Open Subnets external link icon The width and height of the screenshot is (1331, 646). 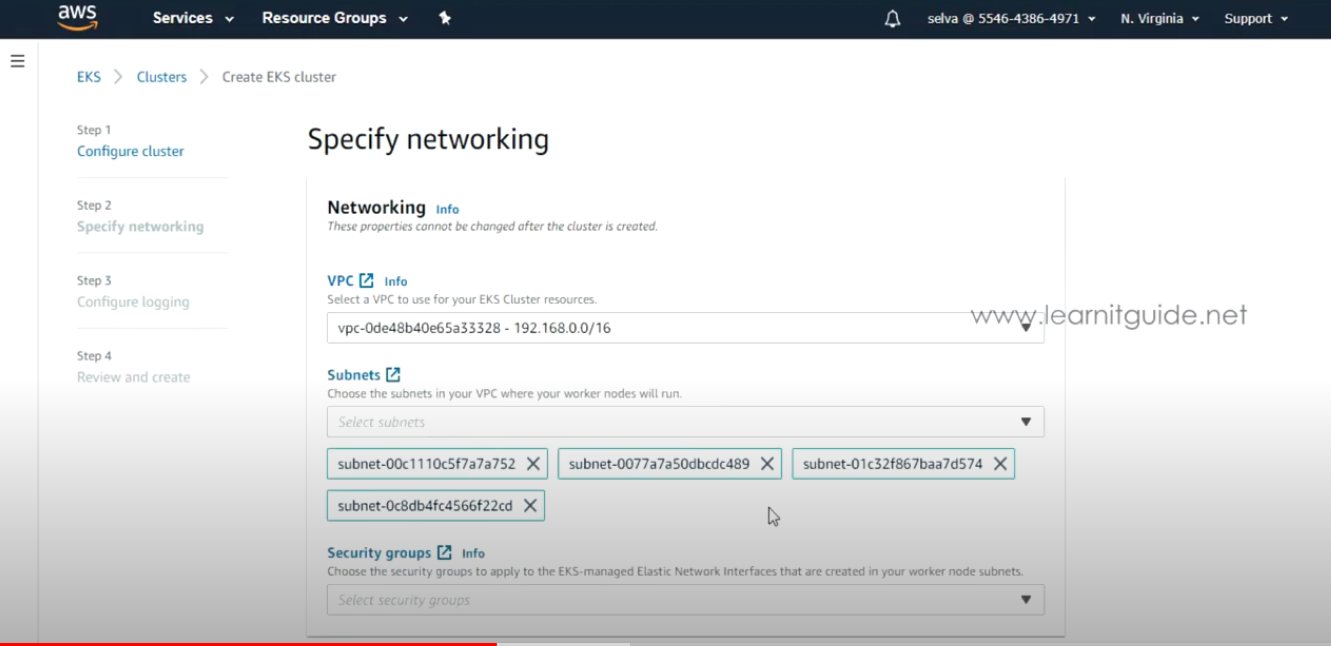click(x=393, y=375)
